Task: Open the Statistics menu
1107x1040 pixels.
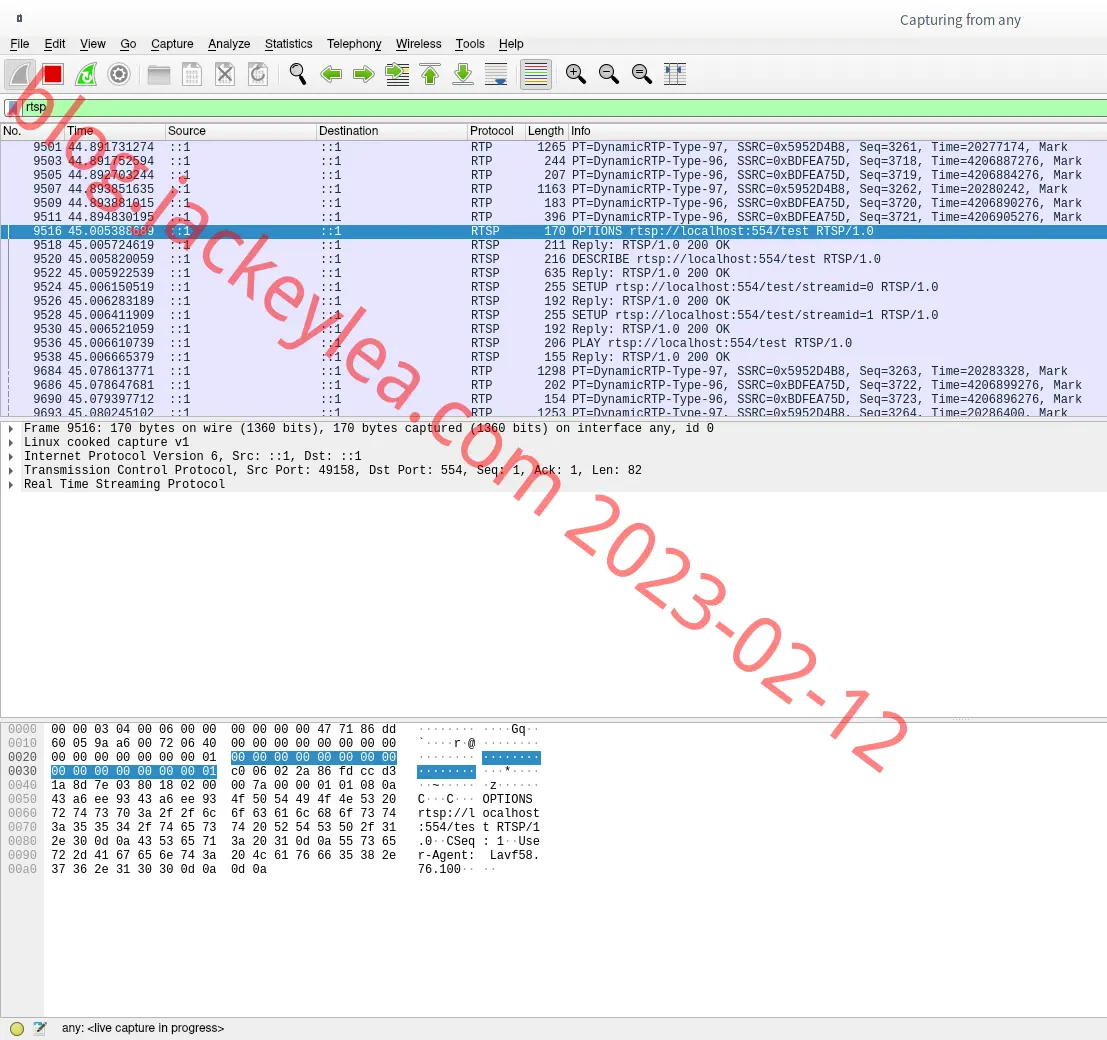Action: tap(288, 44)
